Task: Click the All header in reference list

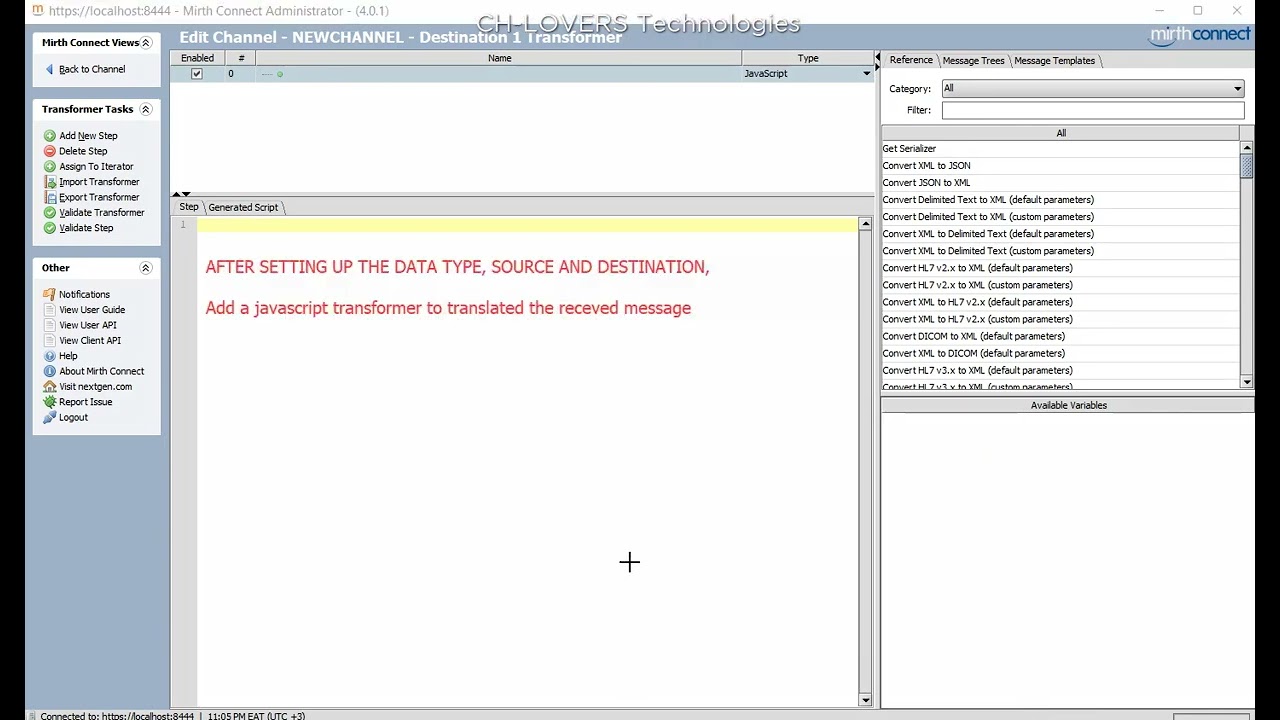Action: (1060, 133)
